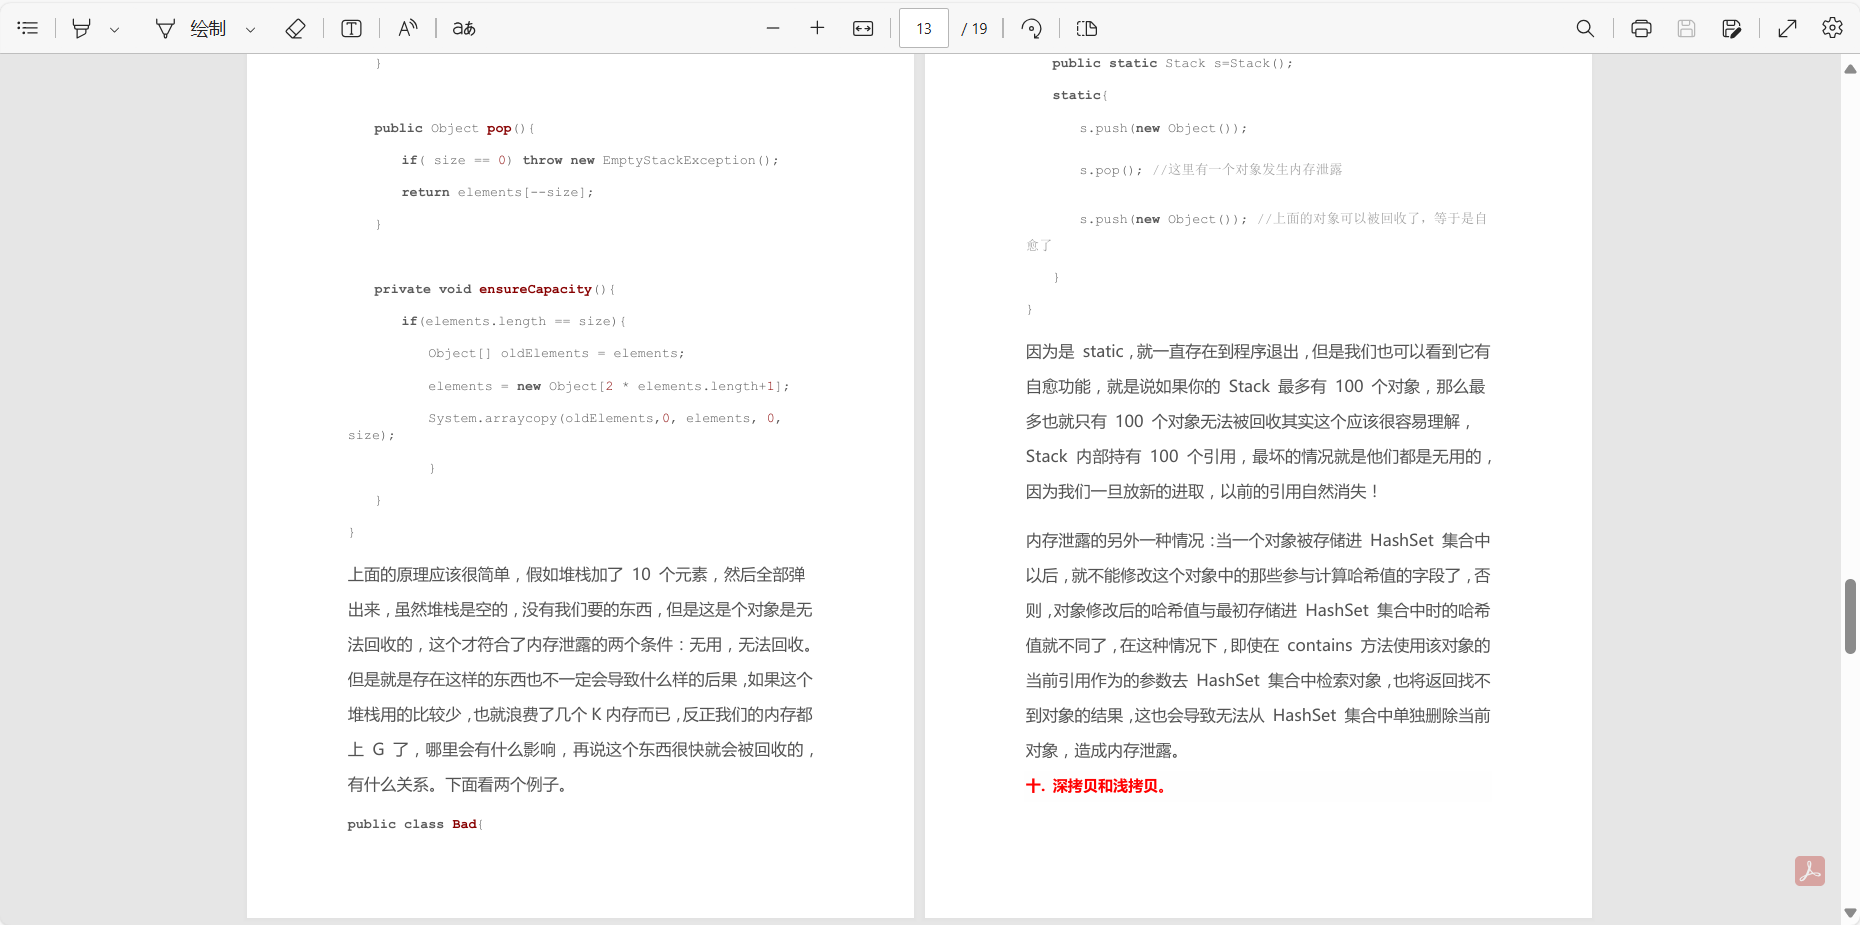
Task: Save the document
Action: pyautogui.click(x=1686, y=28)
